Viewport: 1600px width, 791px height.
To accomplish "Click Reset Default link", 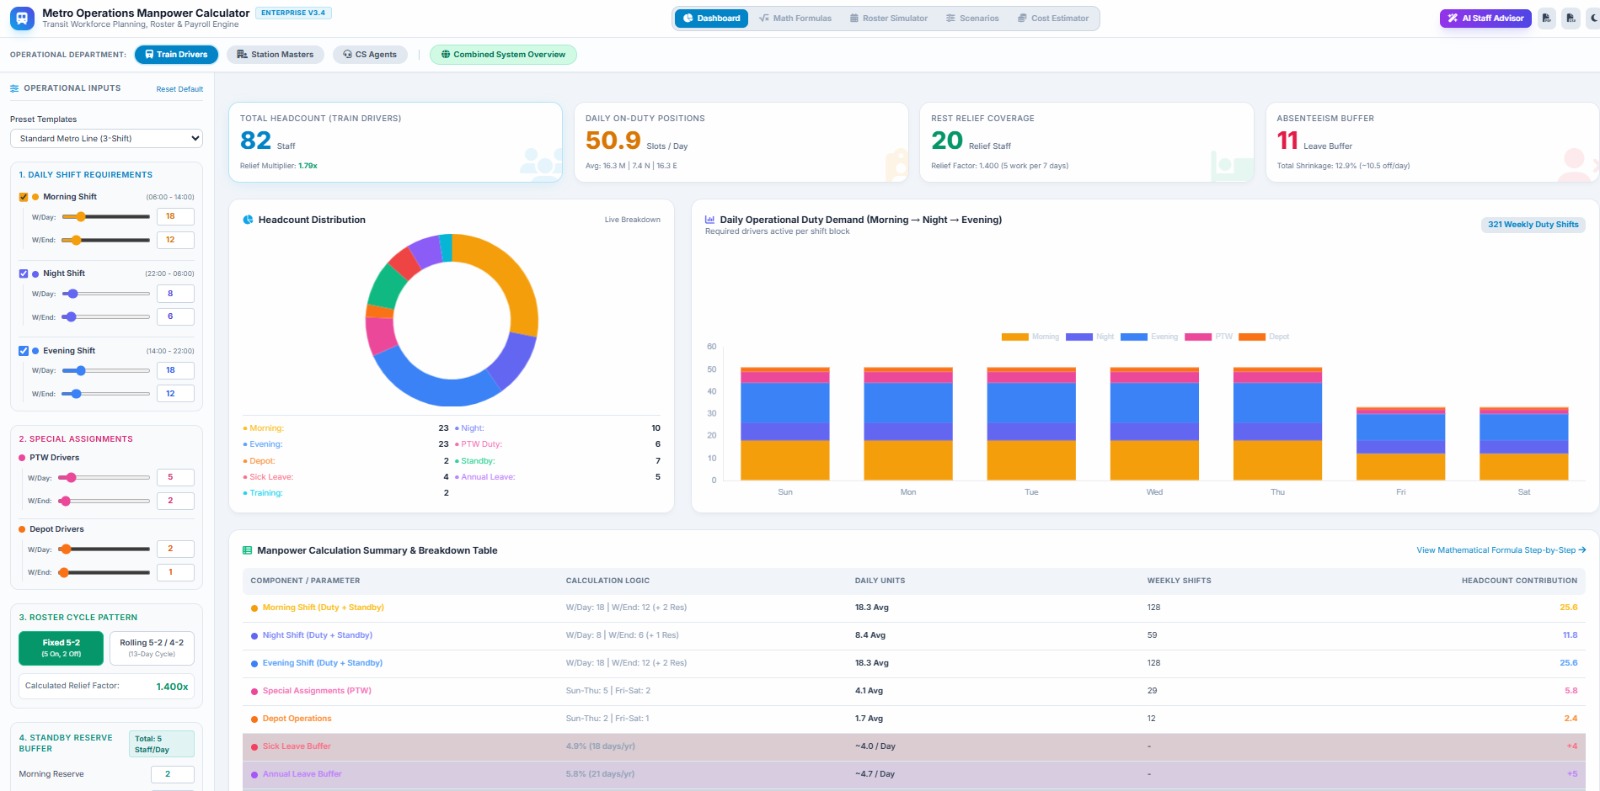I will [x=179, y=89].
